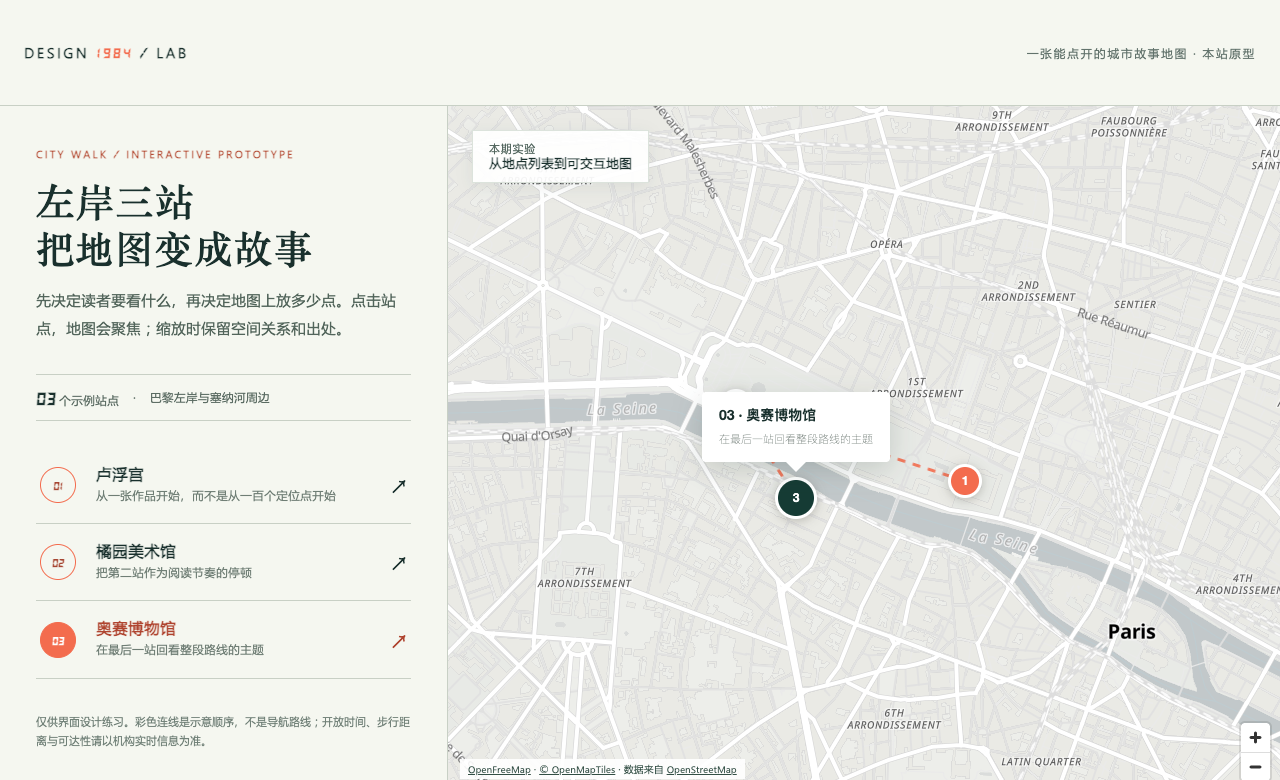Select the 02 number badge for 橘园美术馆
1280x780 pixels.
coord(58,563)
